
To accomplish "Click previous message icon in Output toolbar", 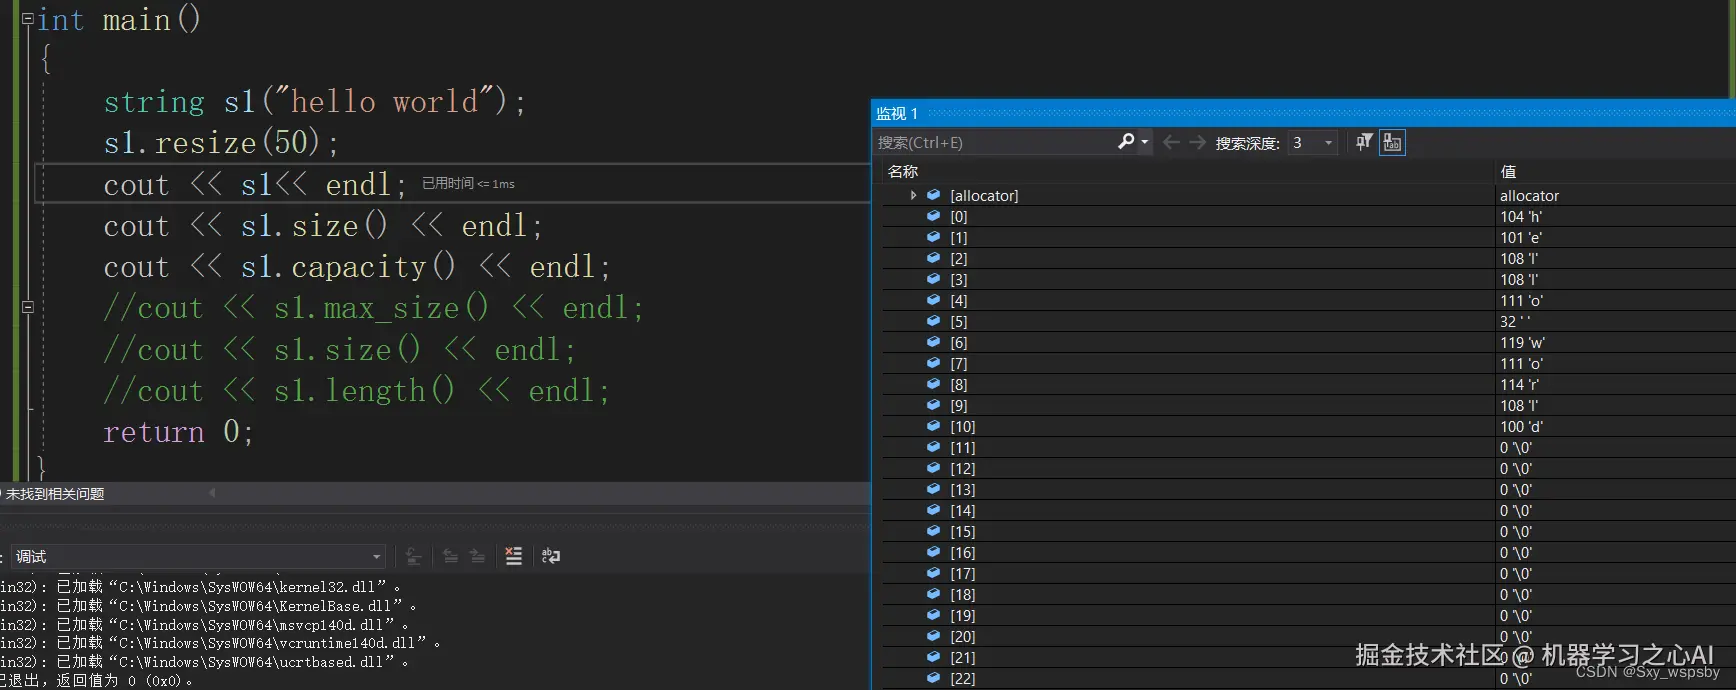I will (451, 556).
